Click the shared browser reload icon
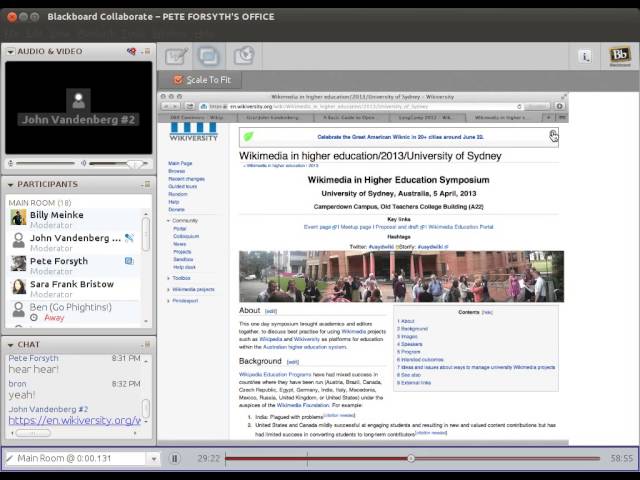Viewport: 640px width, 480px height. [519, 107]
